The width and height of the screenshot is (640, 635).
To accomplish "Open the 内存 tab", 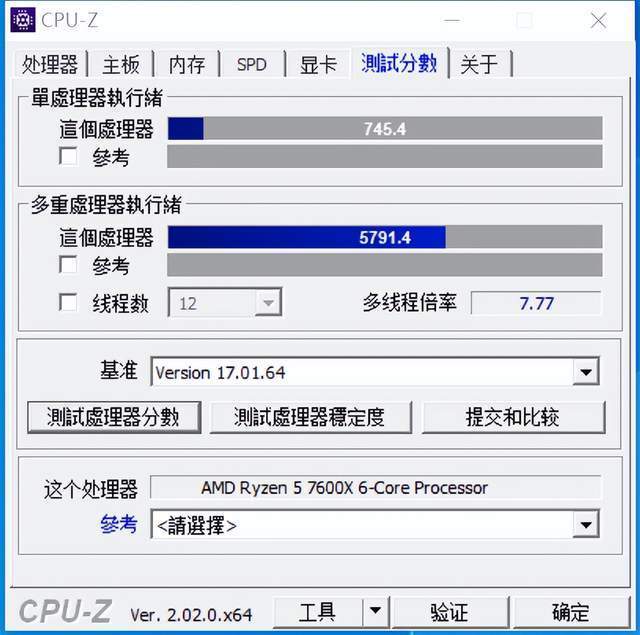I will point(187,64).
